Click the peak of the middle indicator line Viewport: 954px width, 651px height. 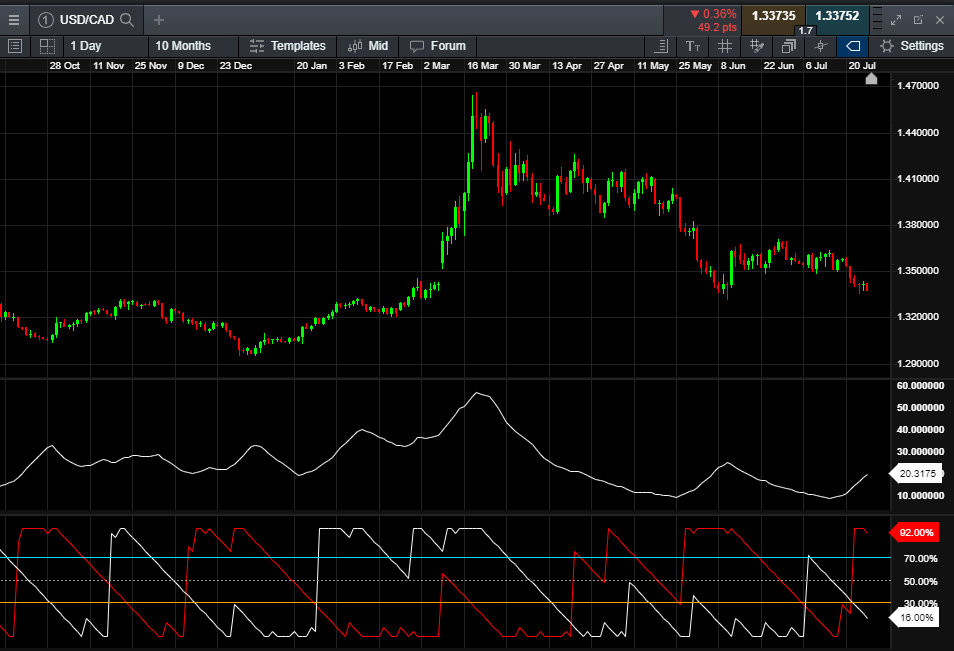point(478,393)
